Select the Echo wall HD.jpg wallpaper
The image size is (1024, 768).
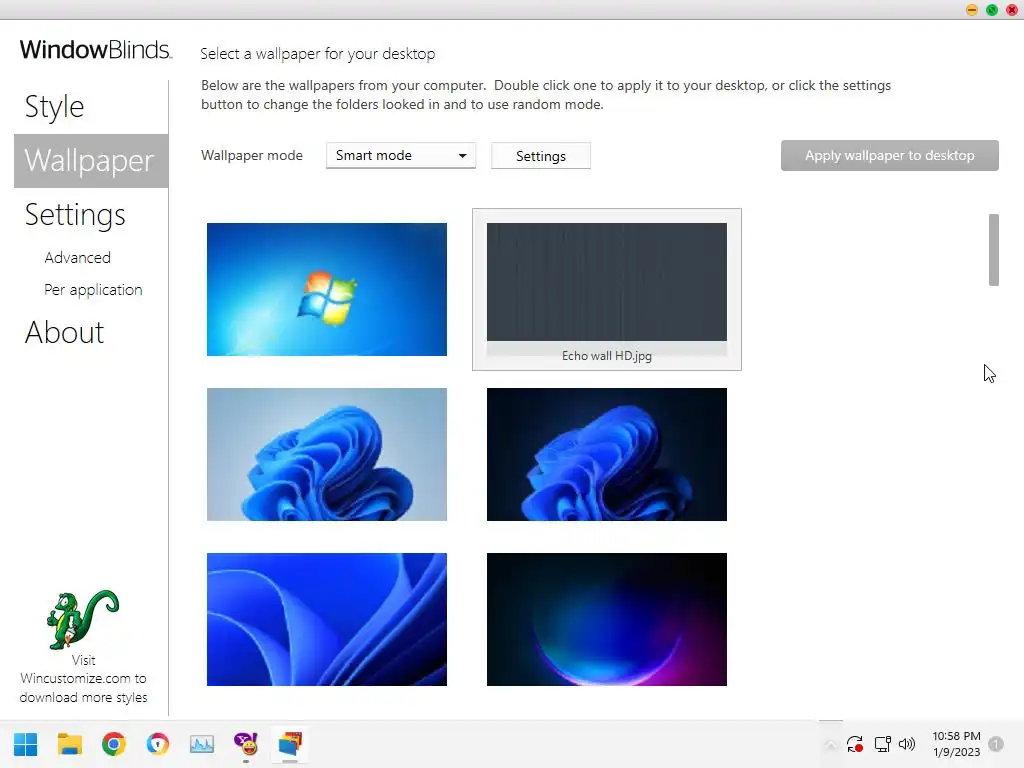607,289
